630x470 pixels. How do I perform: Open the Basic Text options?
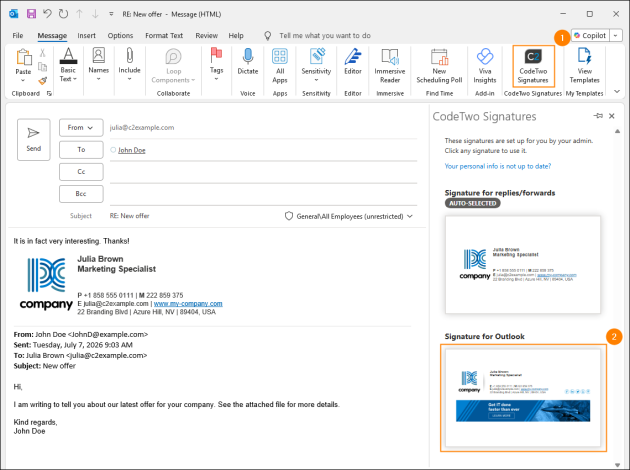(68, 65)
